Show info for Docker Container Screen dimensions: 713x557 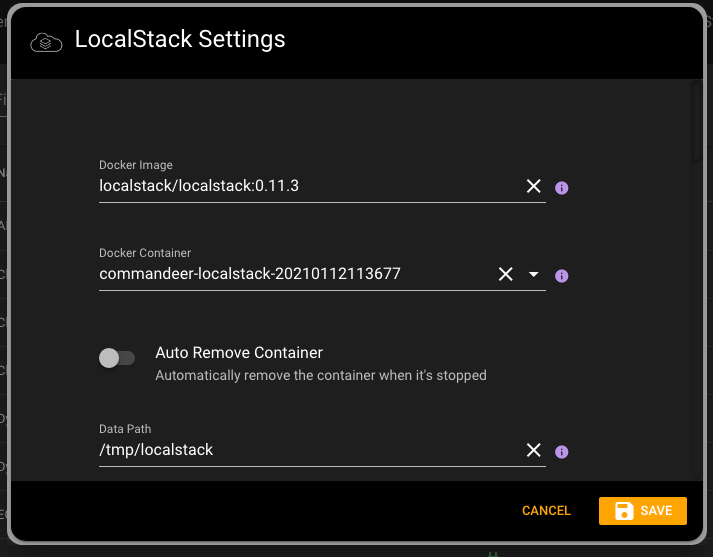click(562, 276)
